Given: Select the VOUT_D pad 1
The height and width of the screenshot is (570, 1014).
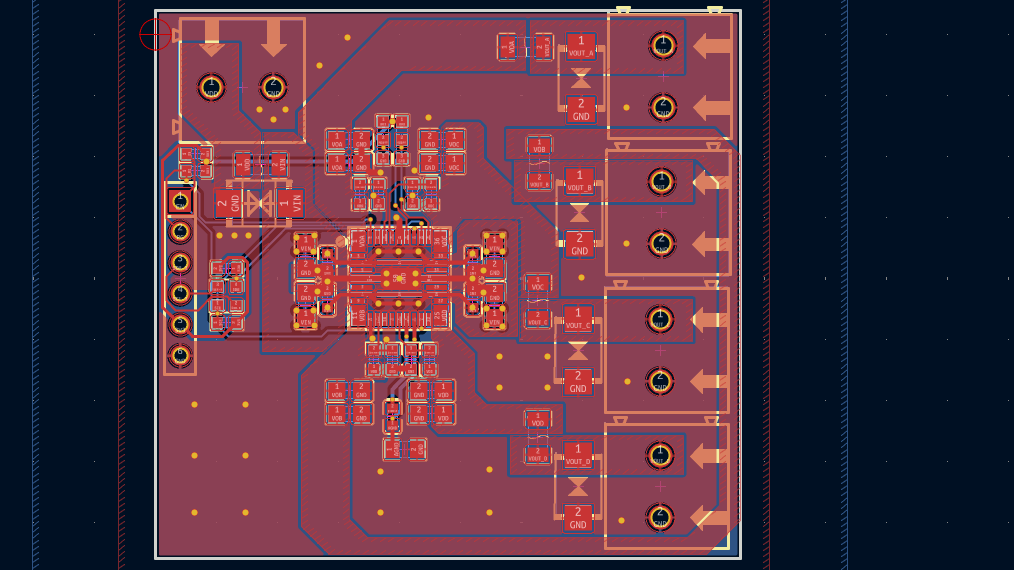Looking at the screenshot, I should click(578, 454).
